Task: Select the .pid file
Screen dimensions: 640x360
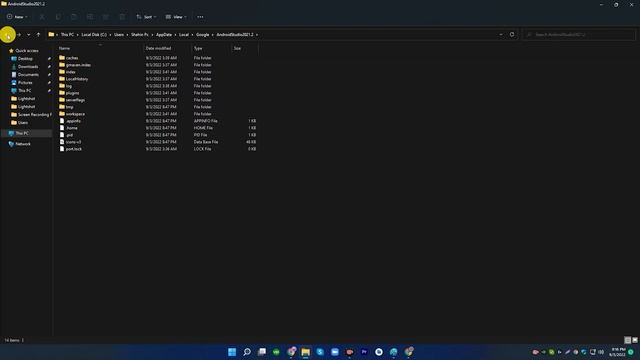Action: tap(69, 135)
